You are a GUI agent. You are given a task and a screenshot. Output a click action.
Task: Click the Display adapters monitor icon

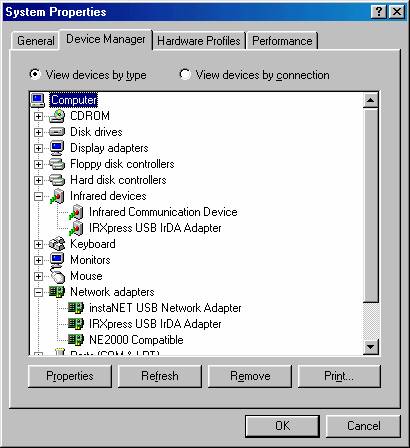[x=57, y=148]
